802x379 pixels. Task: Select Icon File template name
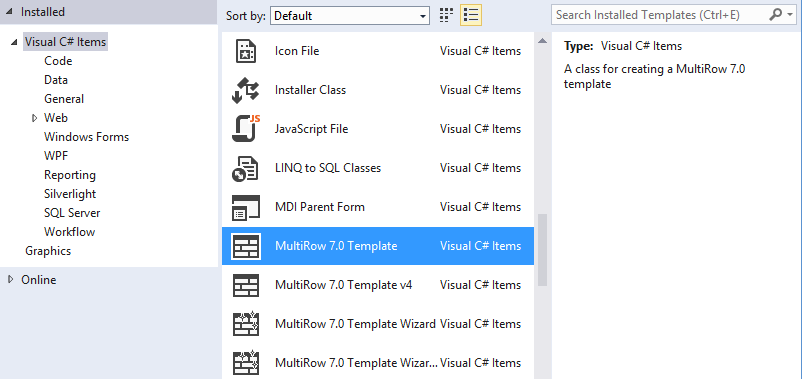[x=297, y=51]
